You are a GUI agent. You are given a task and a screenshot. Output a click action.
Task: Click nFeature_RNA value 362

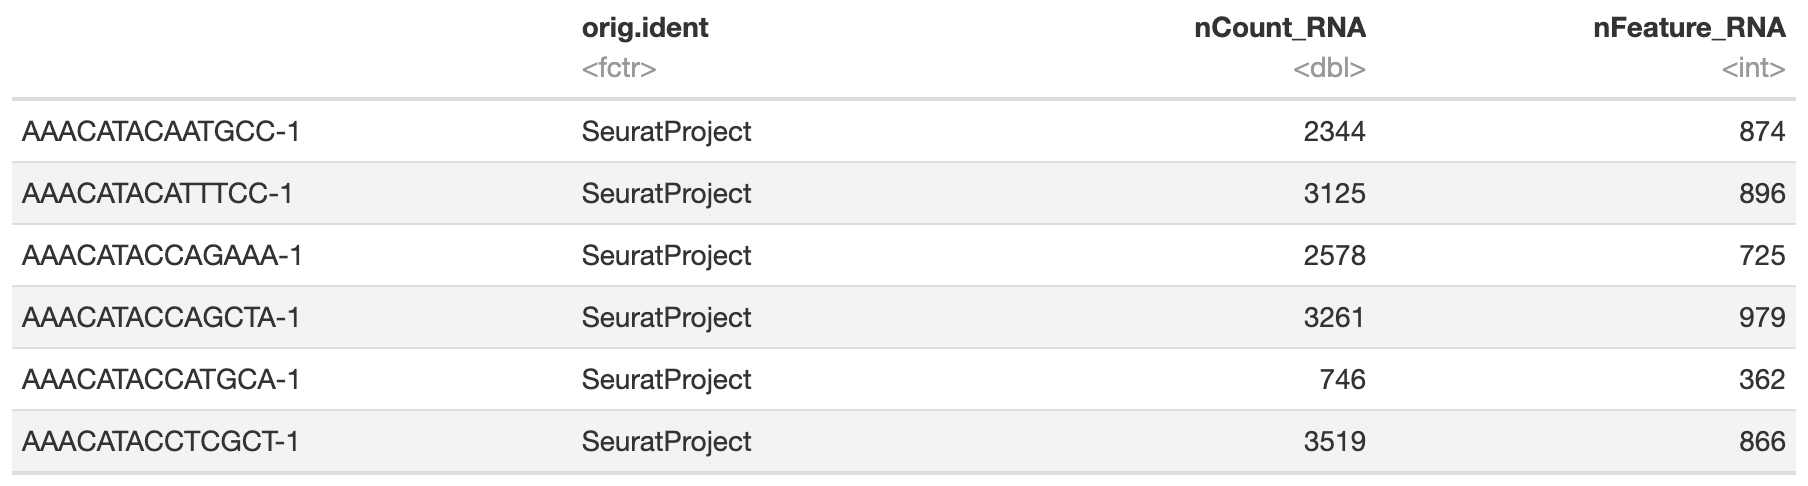[1761, 380]
